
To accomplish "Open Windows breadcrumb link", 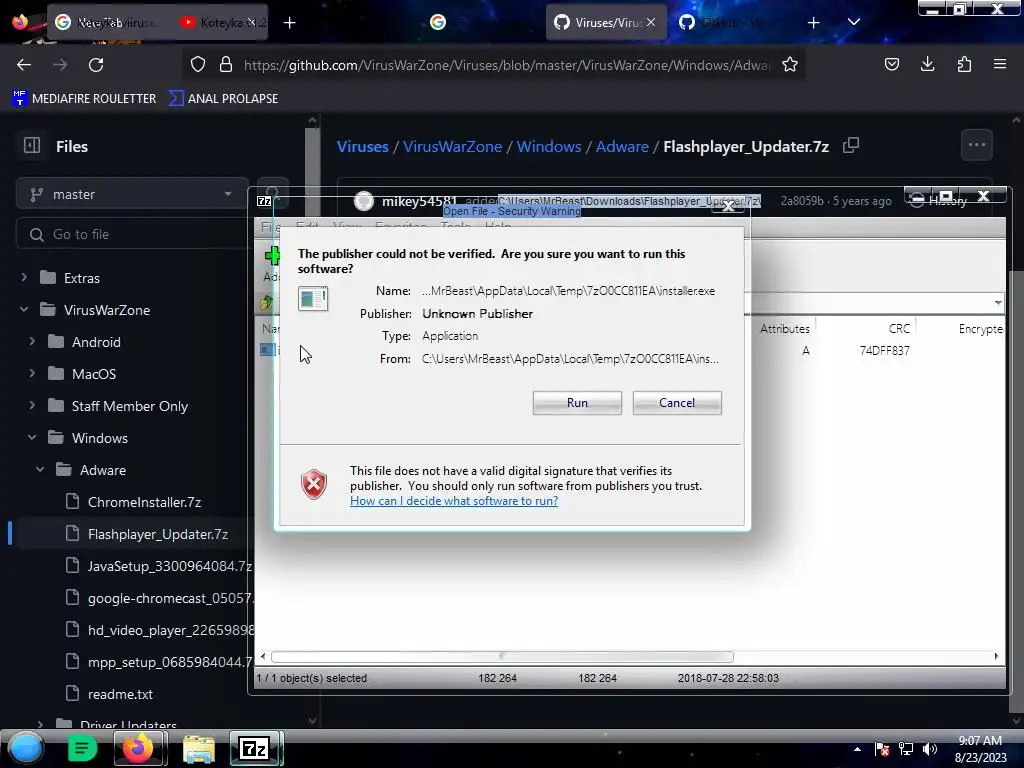I will [x=549, y=146].
